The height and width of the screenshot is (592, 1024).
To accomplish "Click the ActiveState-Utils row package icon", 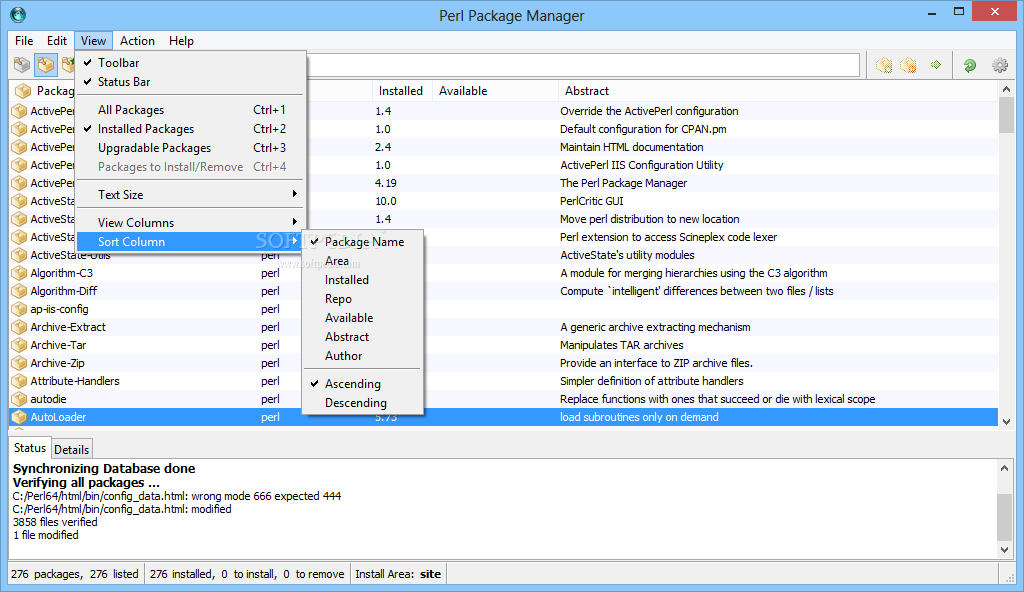I will [x=19, y=255].
